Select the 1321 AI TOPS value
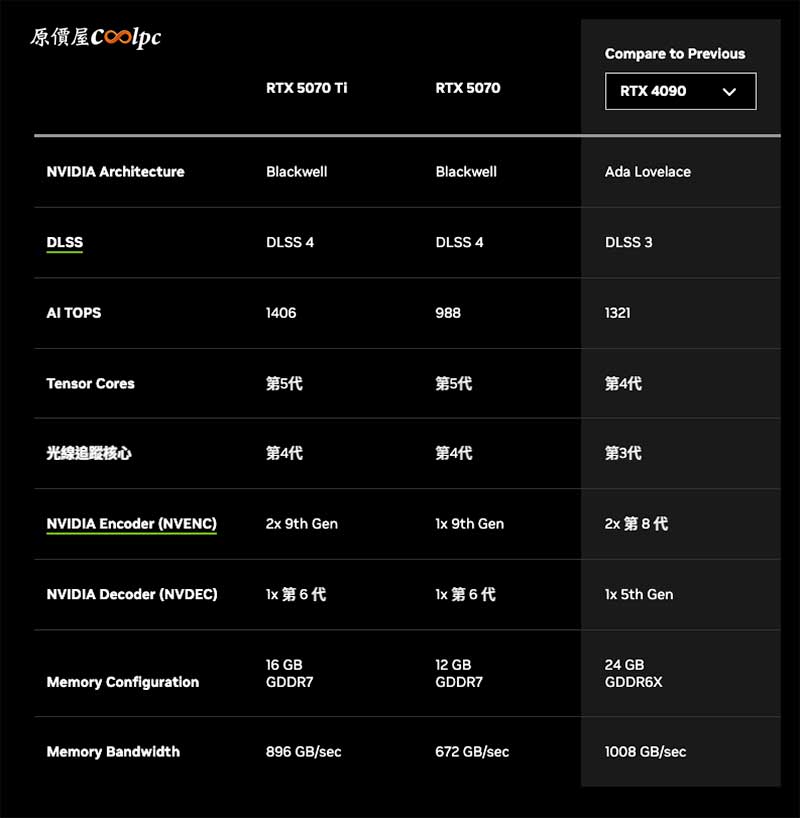The image size is (800, 818). 617,313
